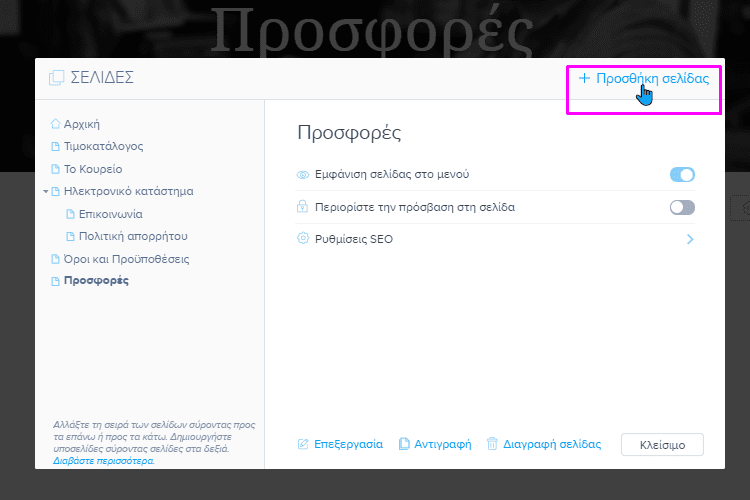Click the Επεξεργασία edit link
750x500 pixels.
(x=348, y=444)
